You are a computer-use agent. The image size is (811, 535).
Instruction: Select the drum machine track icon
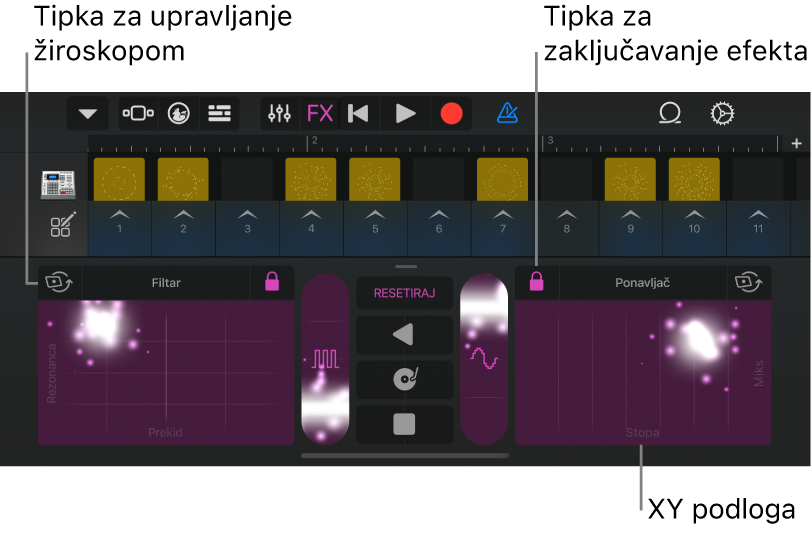(x=58, y=184)
